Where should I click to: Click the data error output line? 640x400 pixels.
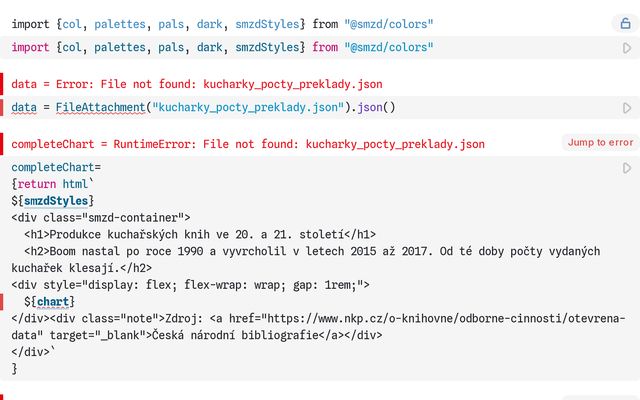point(197,84)
